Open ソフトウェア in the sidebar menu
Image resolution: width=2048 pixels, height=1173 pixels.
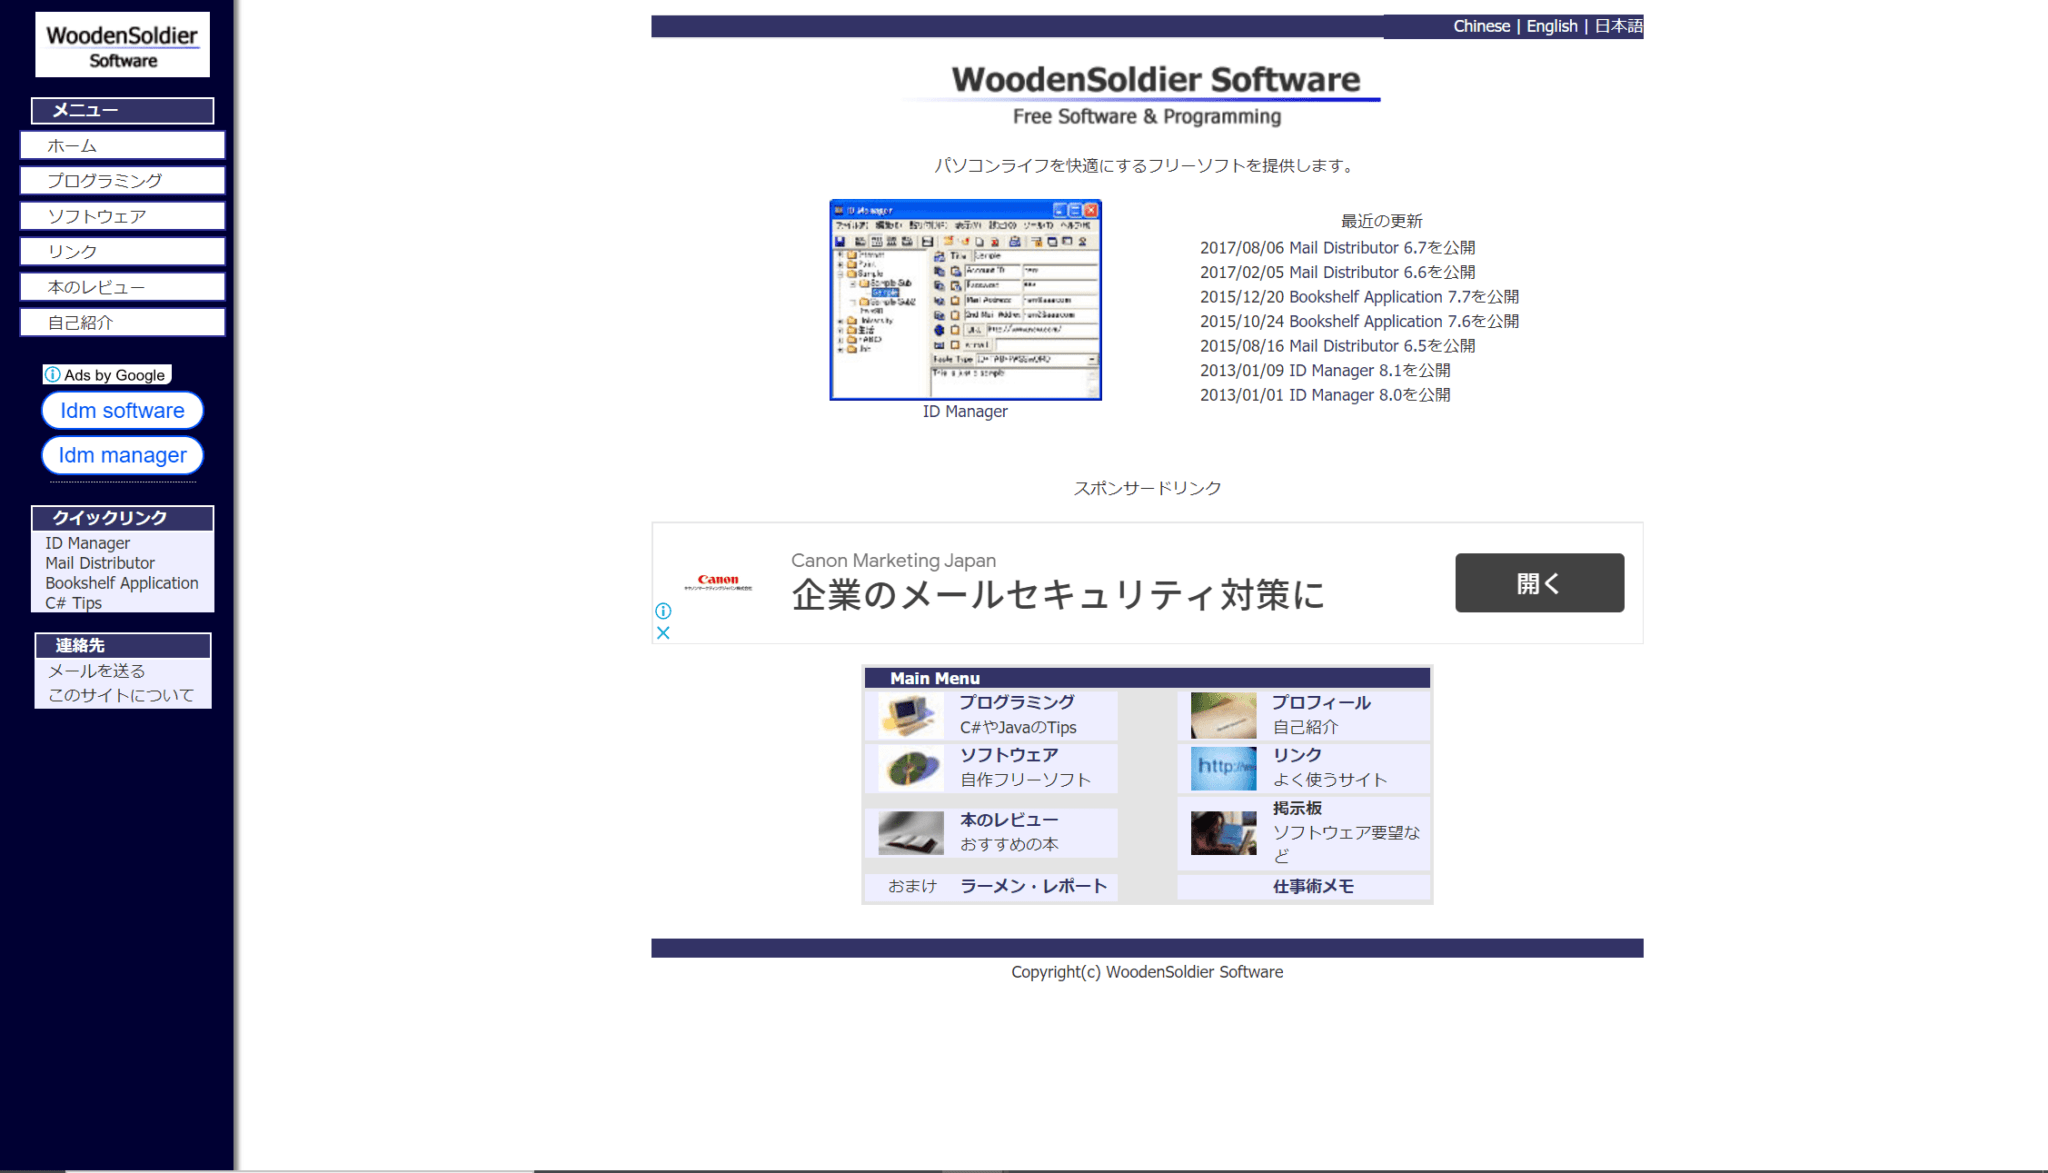pyautogui.click(x=122, y=216)
